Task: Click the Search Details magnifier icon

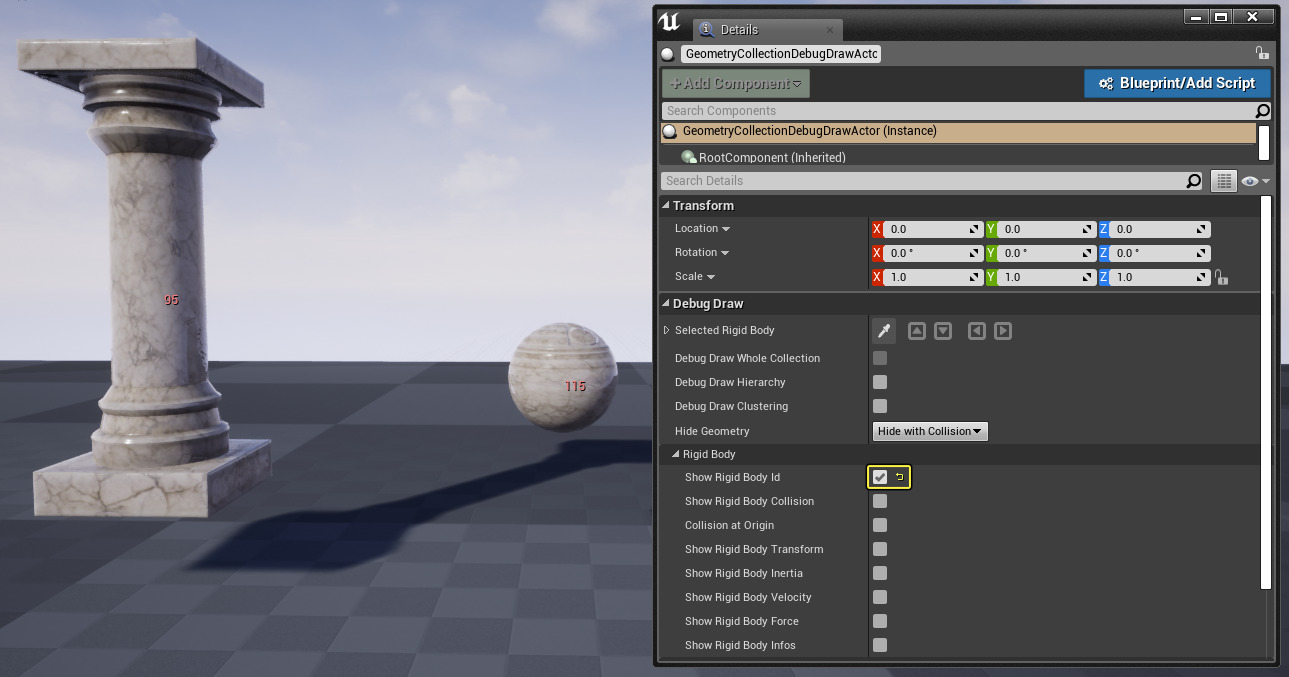Action: coord(1194,180)
